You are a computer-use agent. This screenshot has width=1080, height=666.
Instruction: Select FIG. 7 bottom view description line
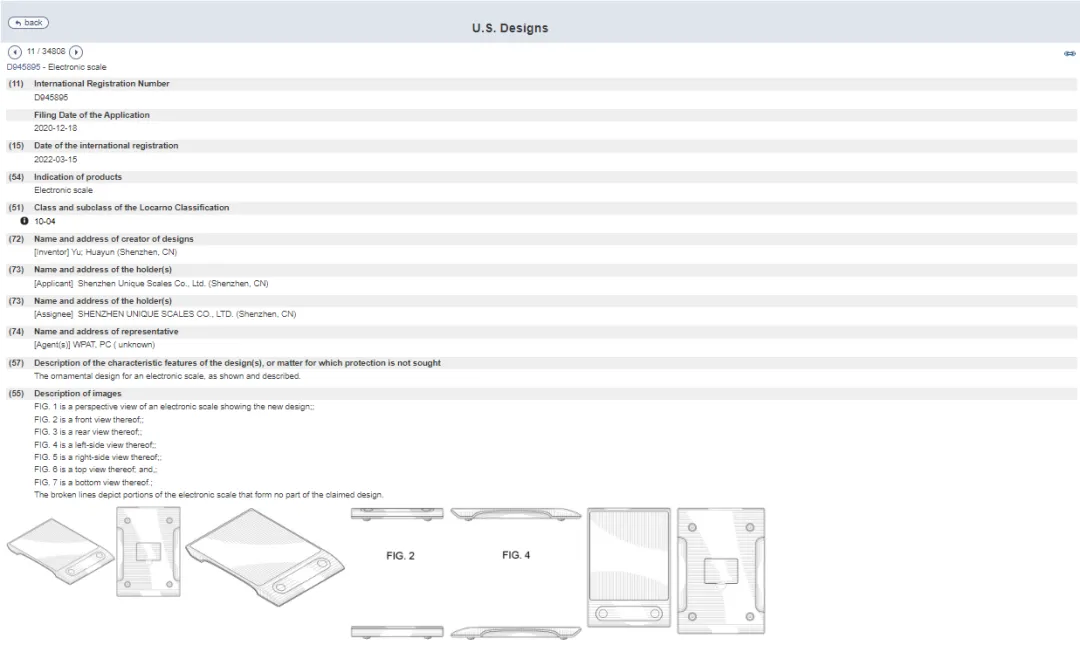94,483
